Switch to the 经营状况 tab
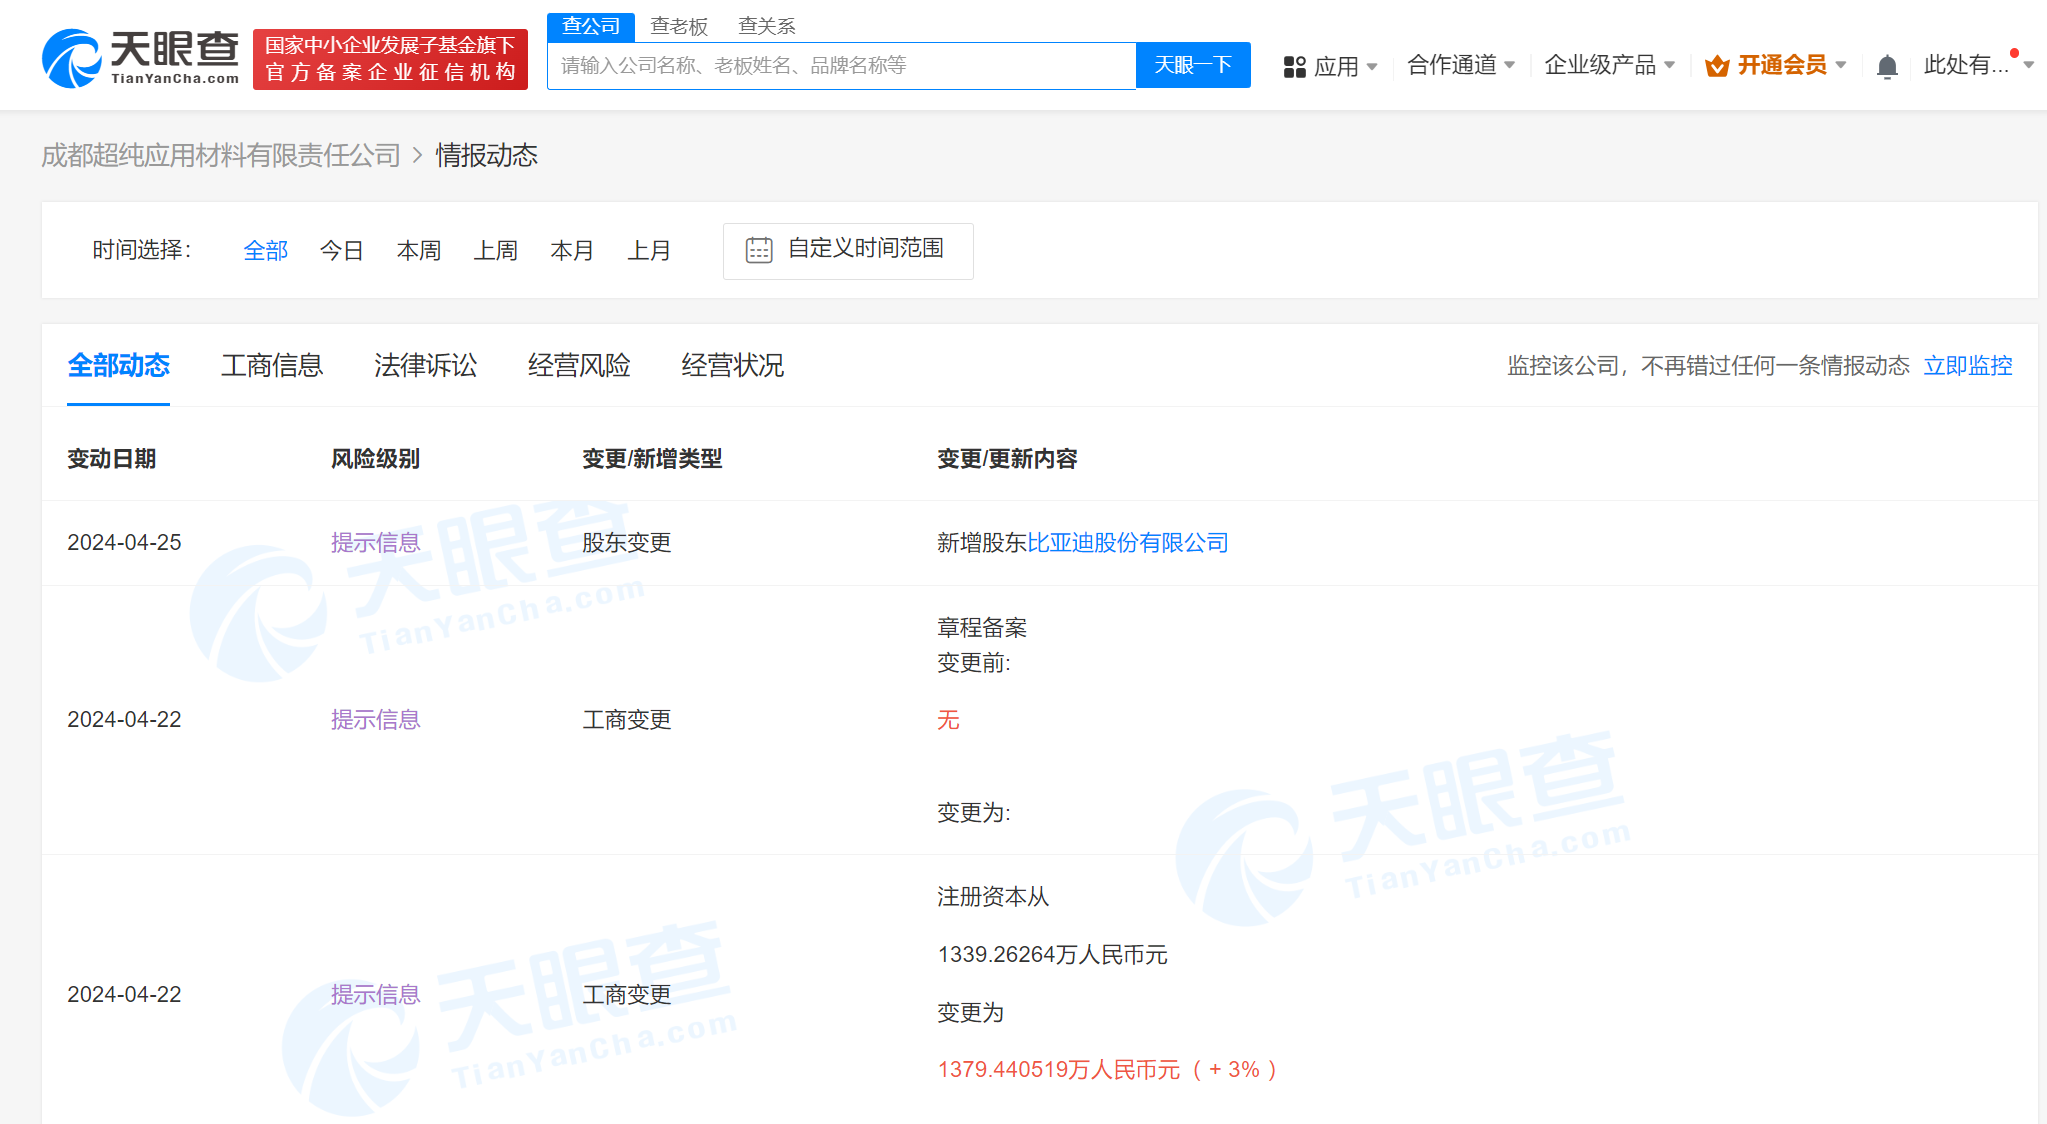 tap(732, 366)
